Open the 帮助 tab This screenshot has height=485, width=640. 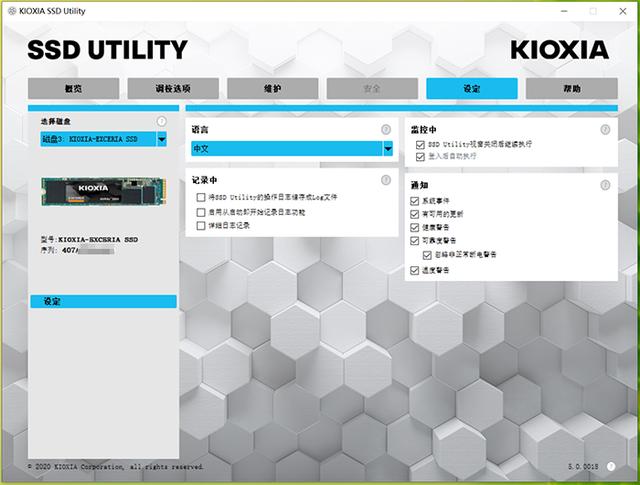click(x=571, y=89)
